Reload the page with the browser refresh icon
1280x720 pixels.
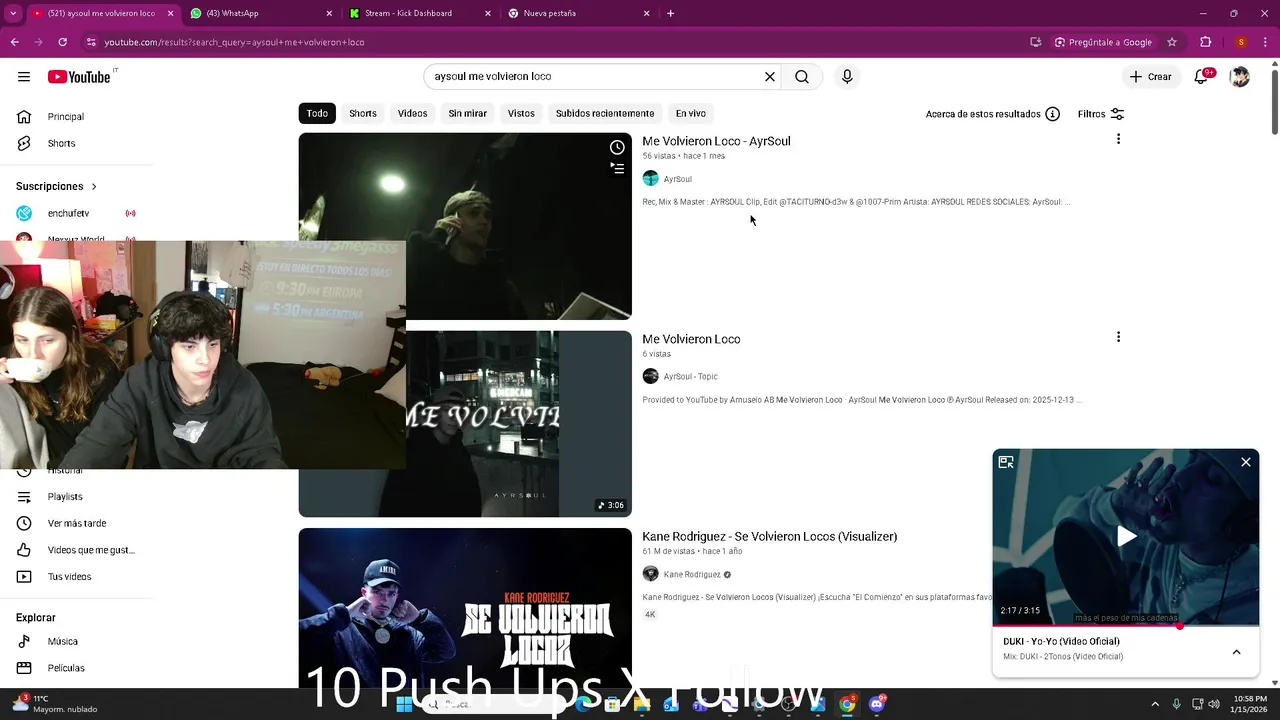coord(62,42)
